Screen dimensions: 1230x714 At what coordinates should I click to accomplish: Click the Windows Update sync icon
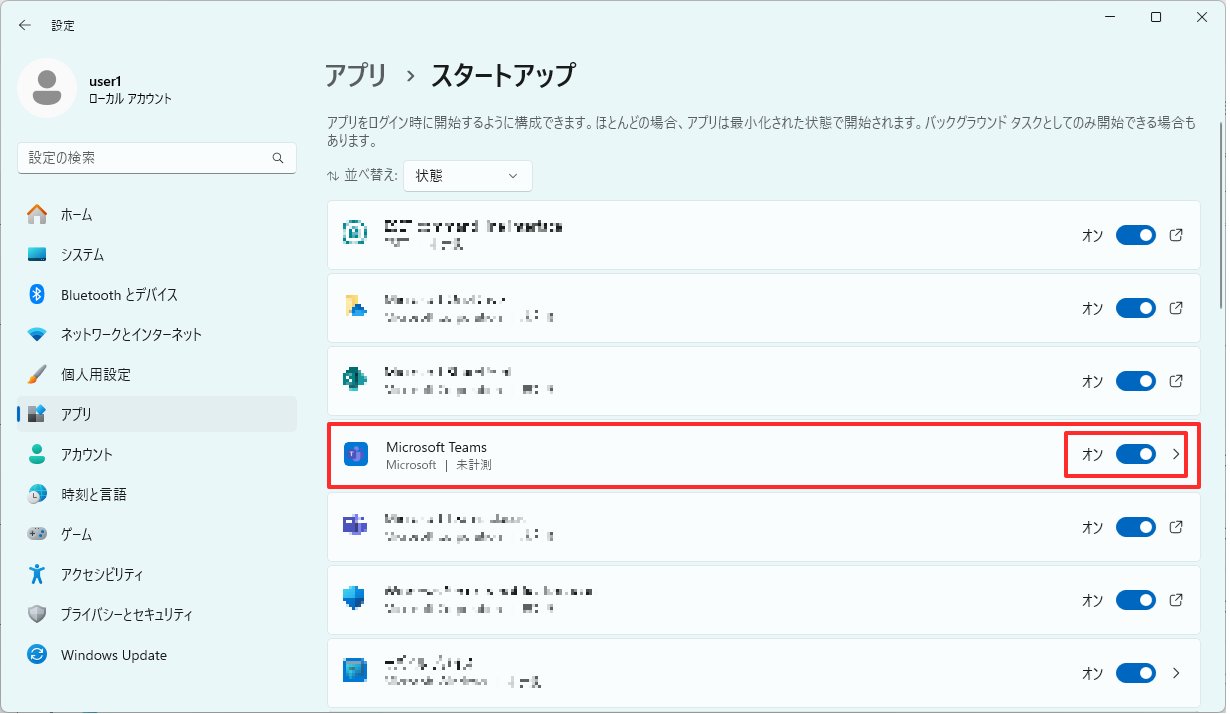pos(37,655)
